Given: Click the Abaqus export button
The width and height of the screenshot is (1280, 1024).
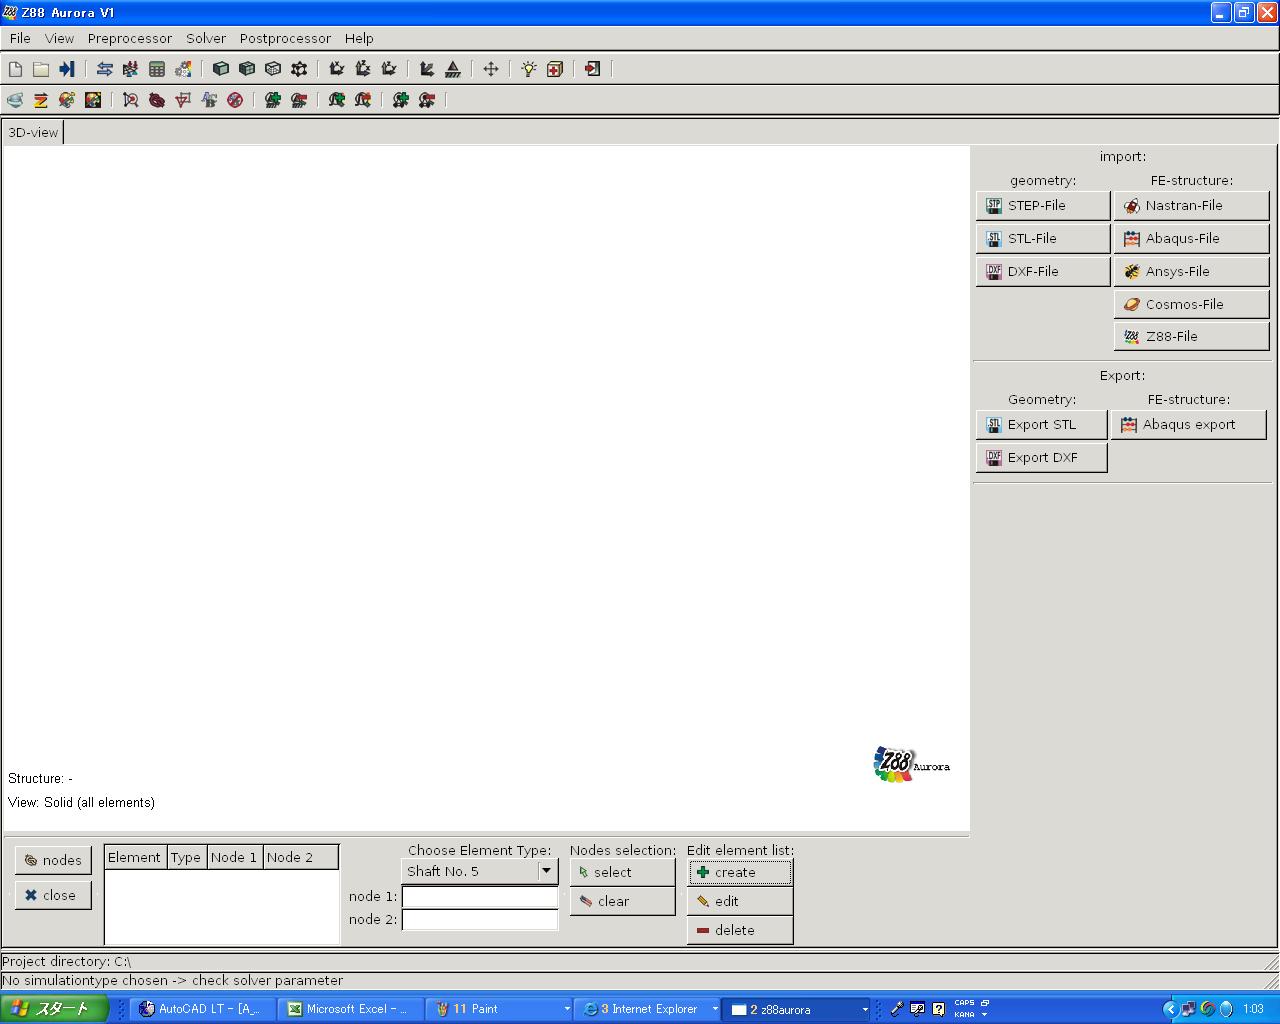Looking at the screenshot, I should pos(1189,424).
